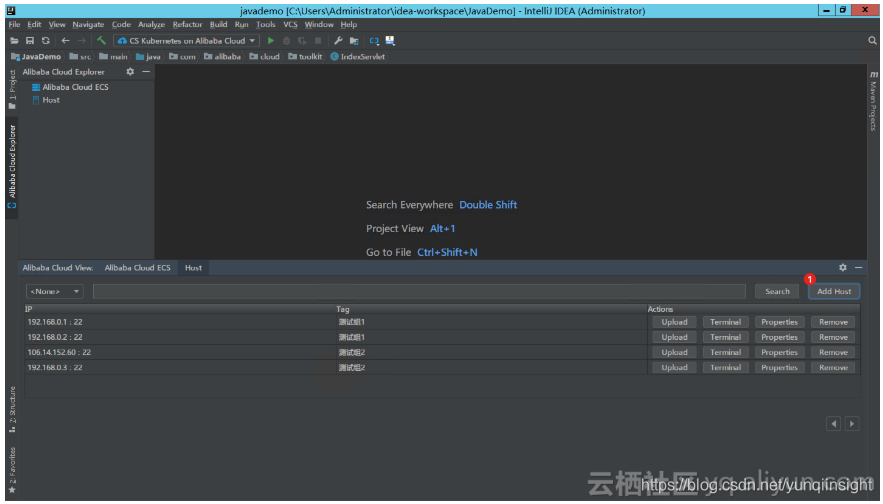Click the Open folder toolbar icon
Screen dimensions: 883x504
pos(15,41)
